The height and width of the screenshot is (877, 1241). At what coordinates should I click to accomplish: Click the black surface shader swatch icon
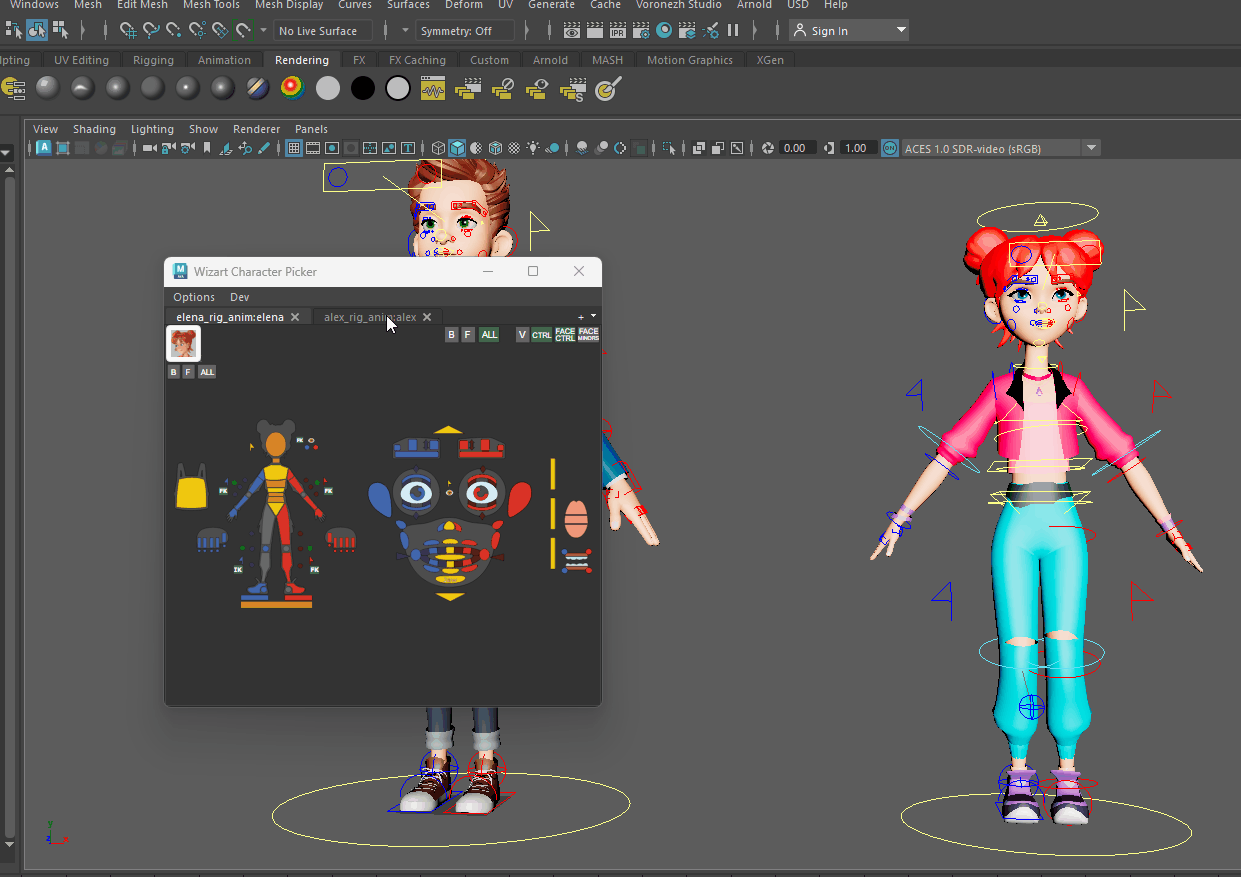click(x=362, y=89)
